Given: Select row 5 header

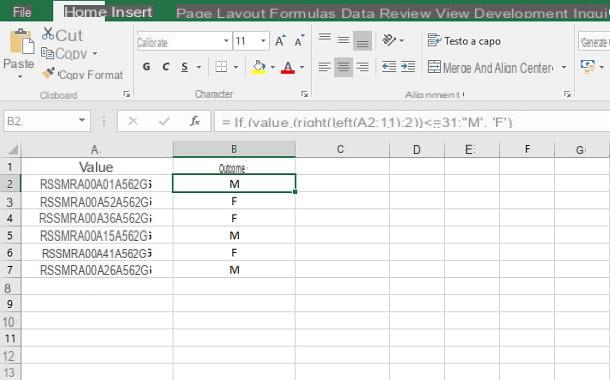Looking at the screenshot, I should pyautogui.click(x=10, y=236).
